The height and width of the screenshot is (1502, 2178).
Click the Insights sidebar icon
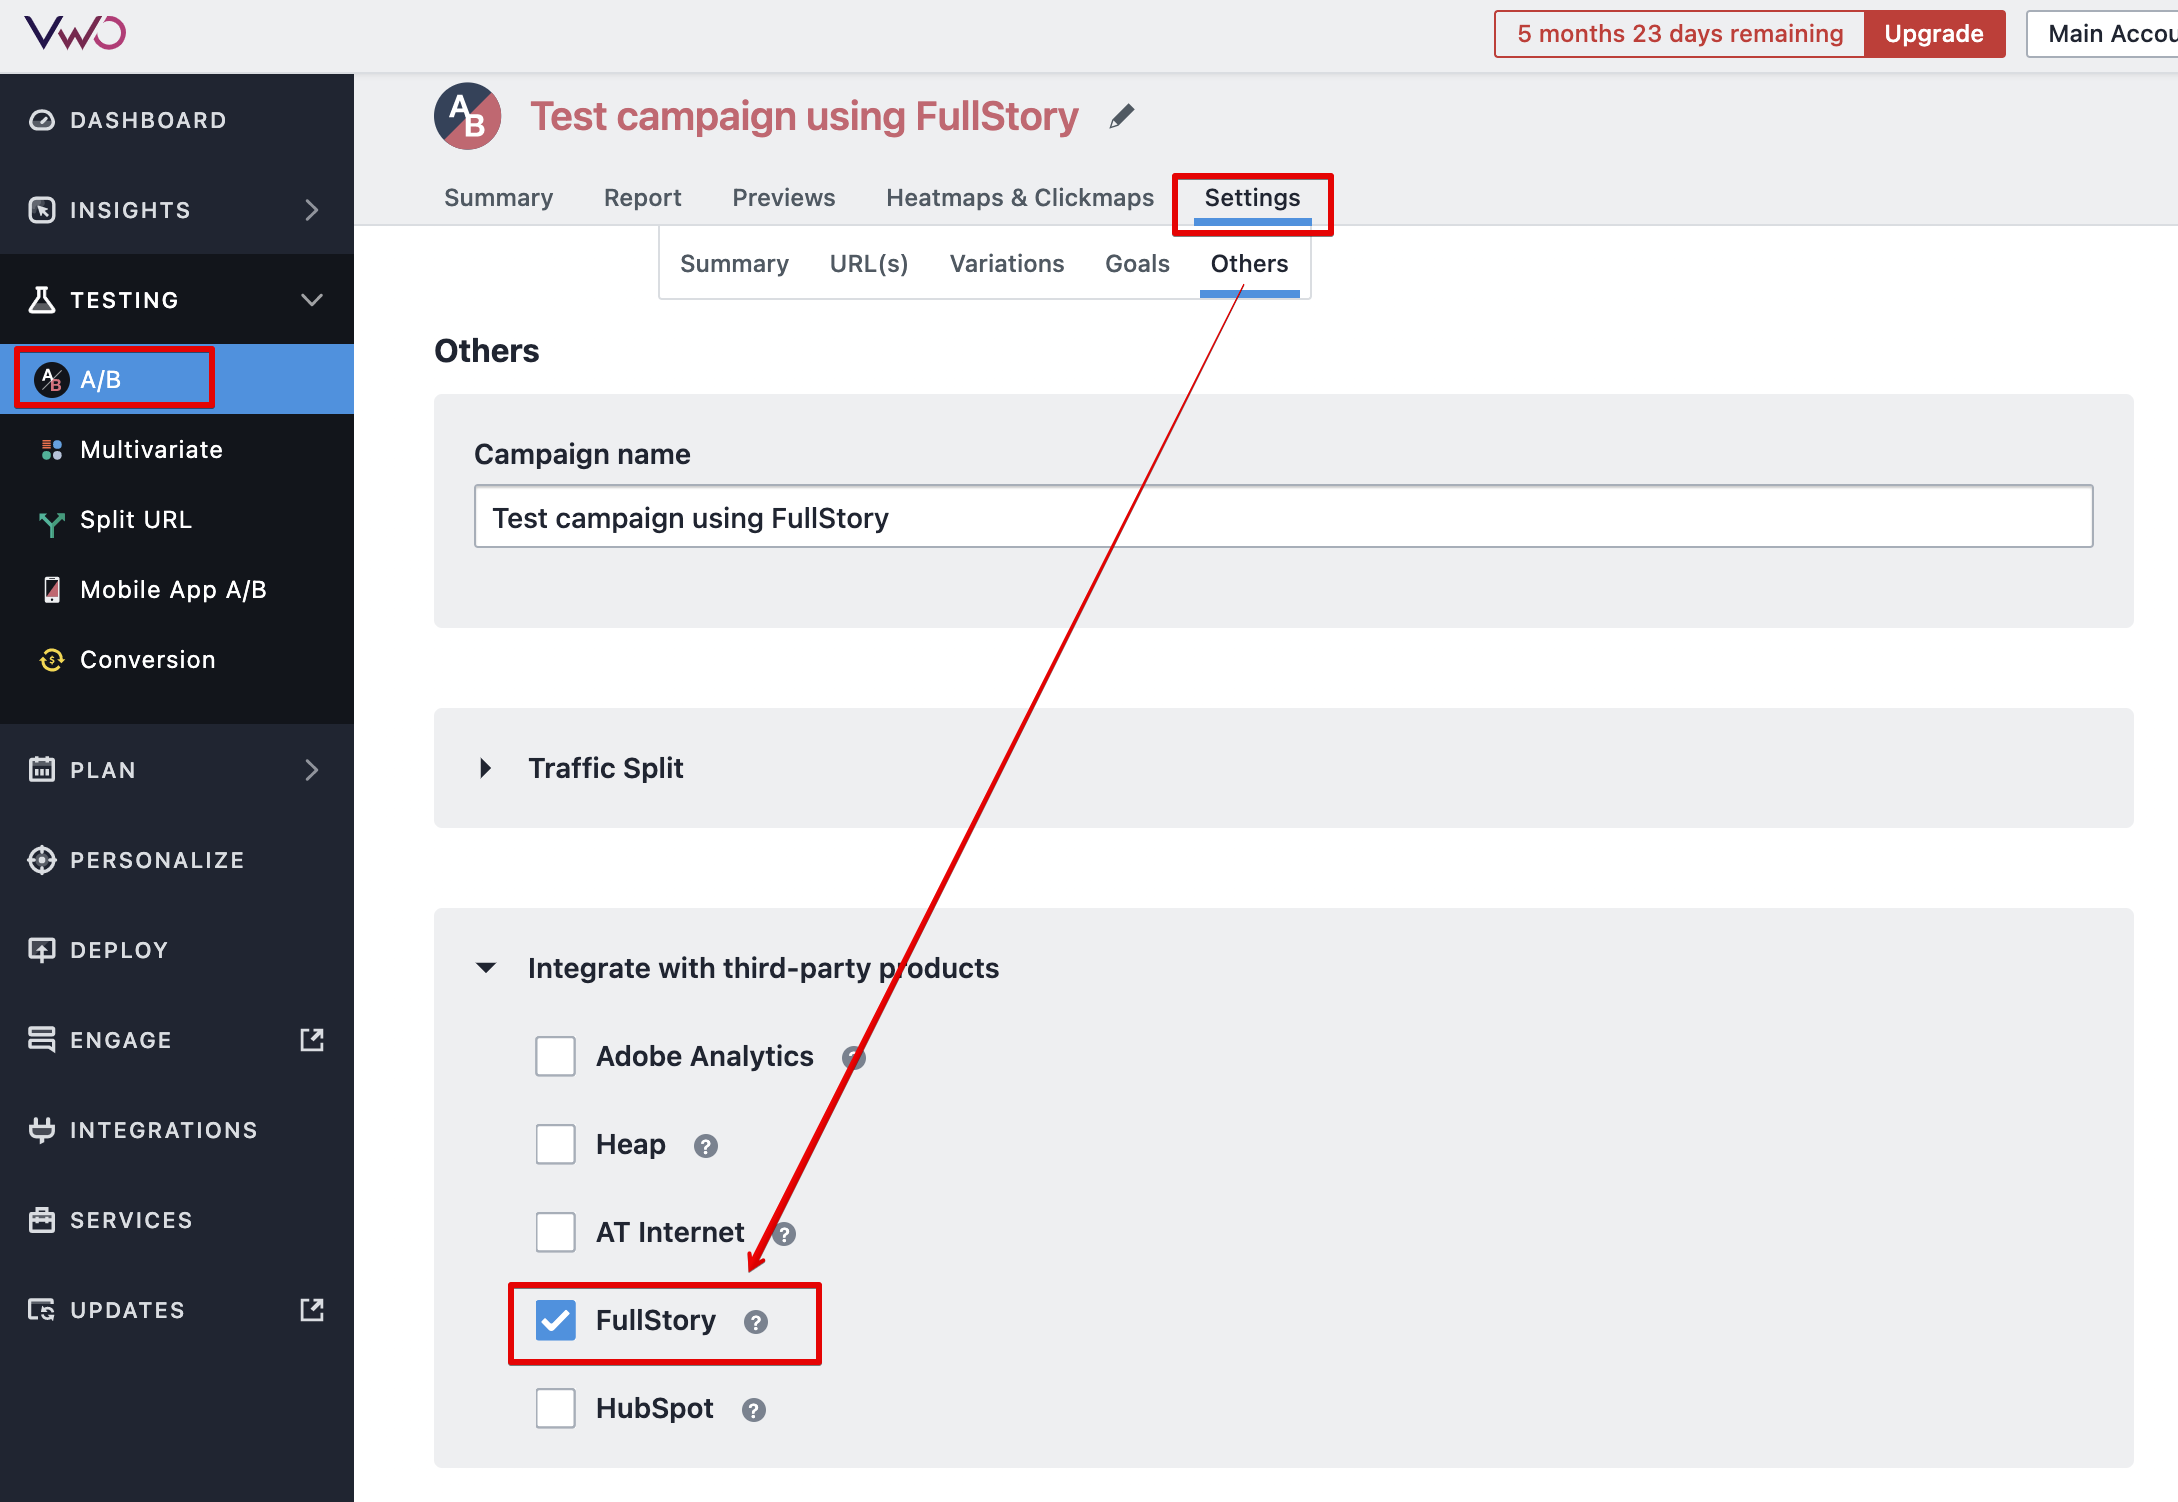tap(42, 210)
